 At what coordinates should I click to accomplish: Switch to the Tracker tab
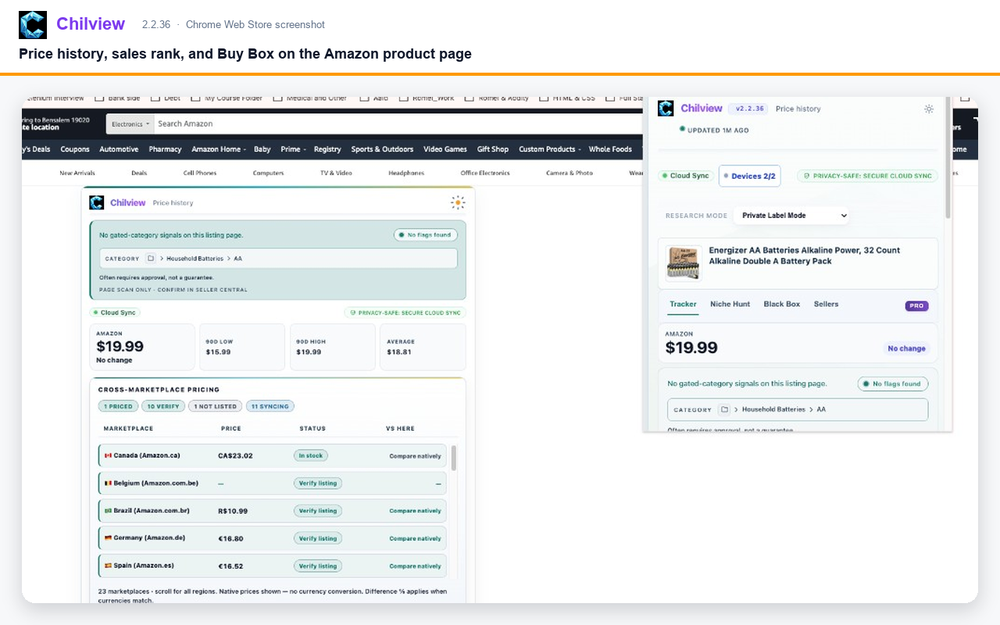click(x=683, y=304)
